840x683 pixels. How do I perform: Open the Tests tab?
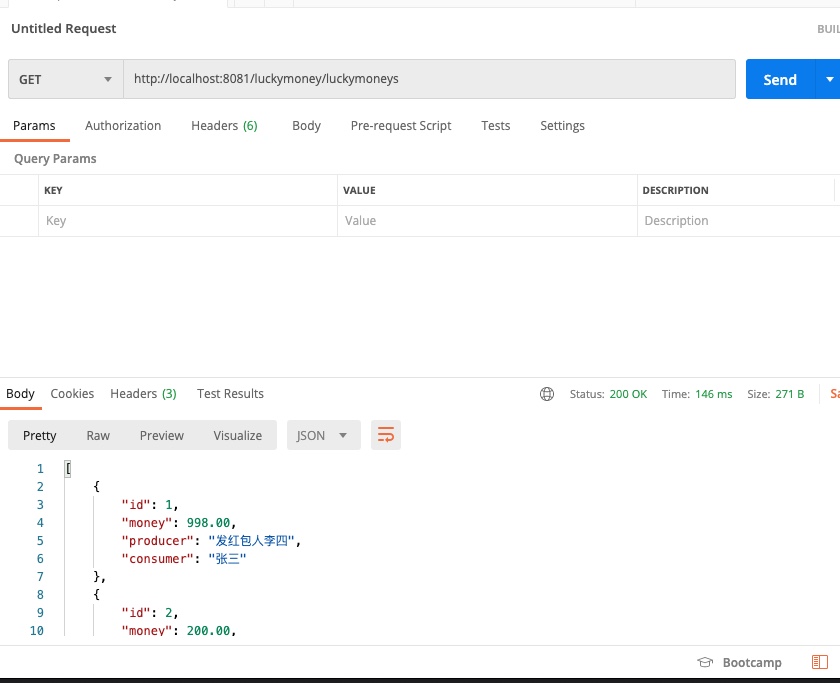pyautogui.click(x=495, y=126)
